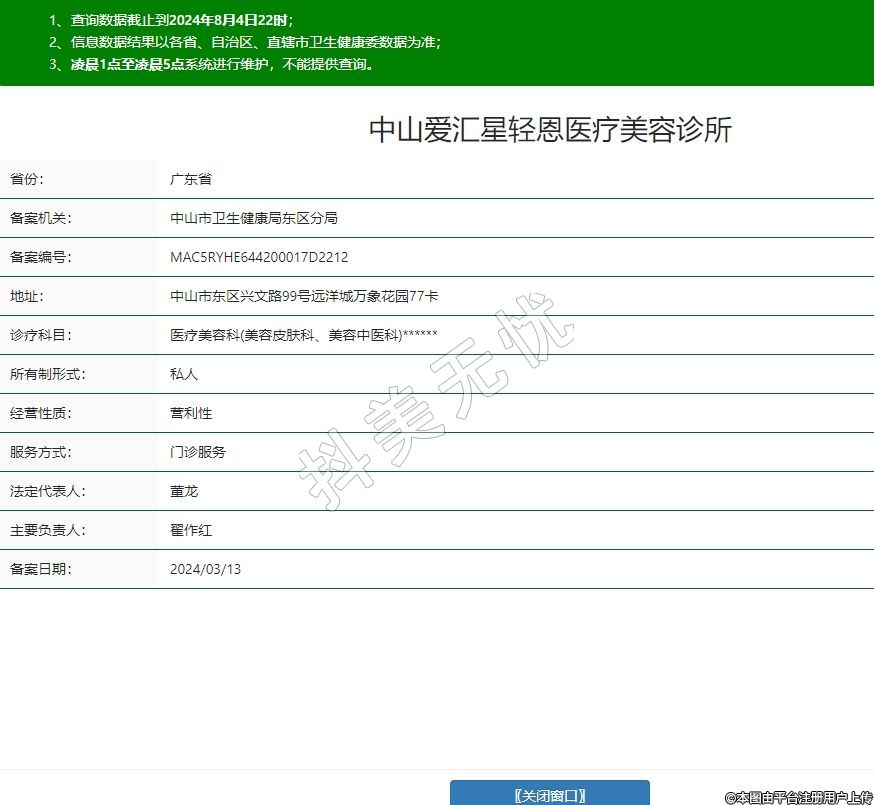Click the clinic title 中山爱汇星轻恩医疗美容诊所
Screen dimensions: 874x805
(x=550, y=130)
